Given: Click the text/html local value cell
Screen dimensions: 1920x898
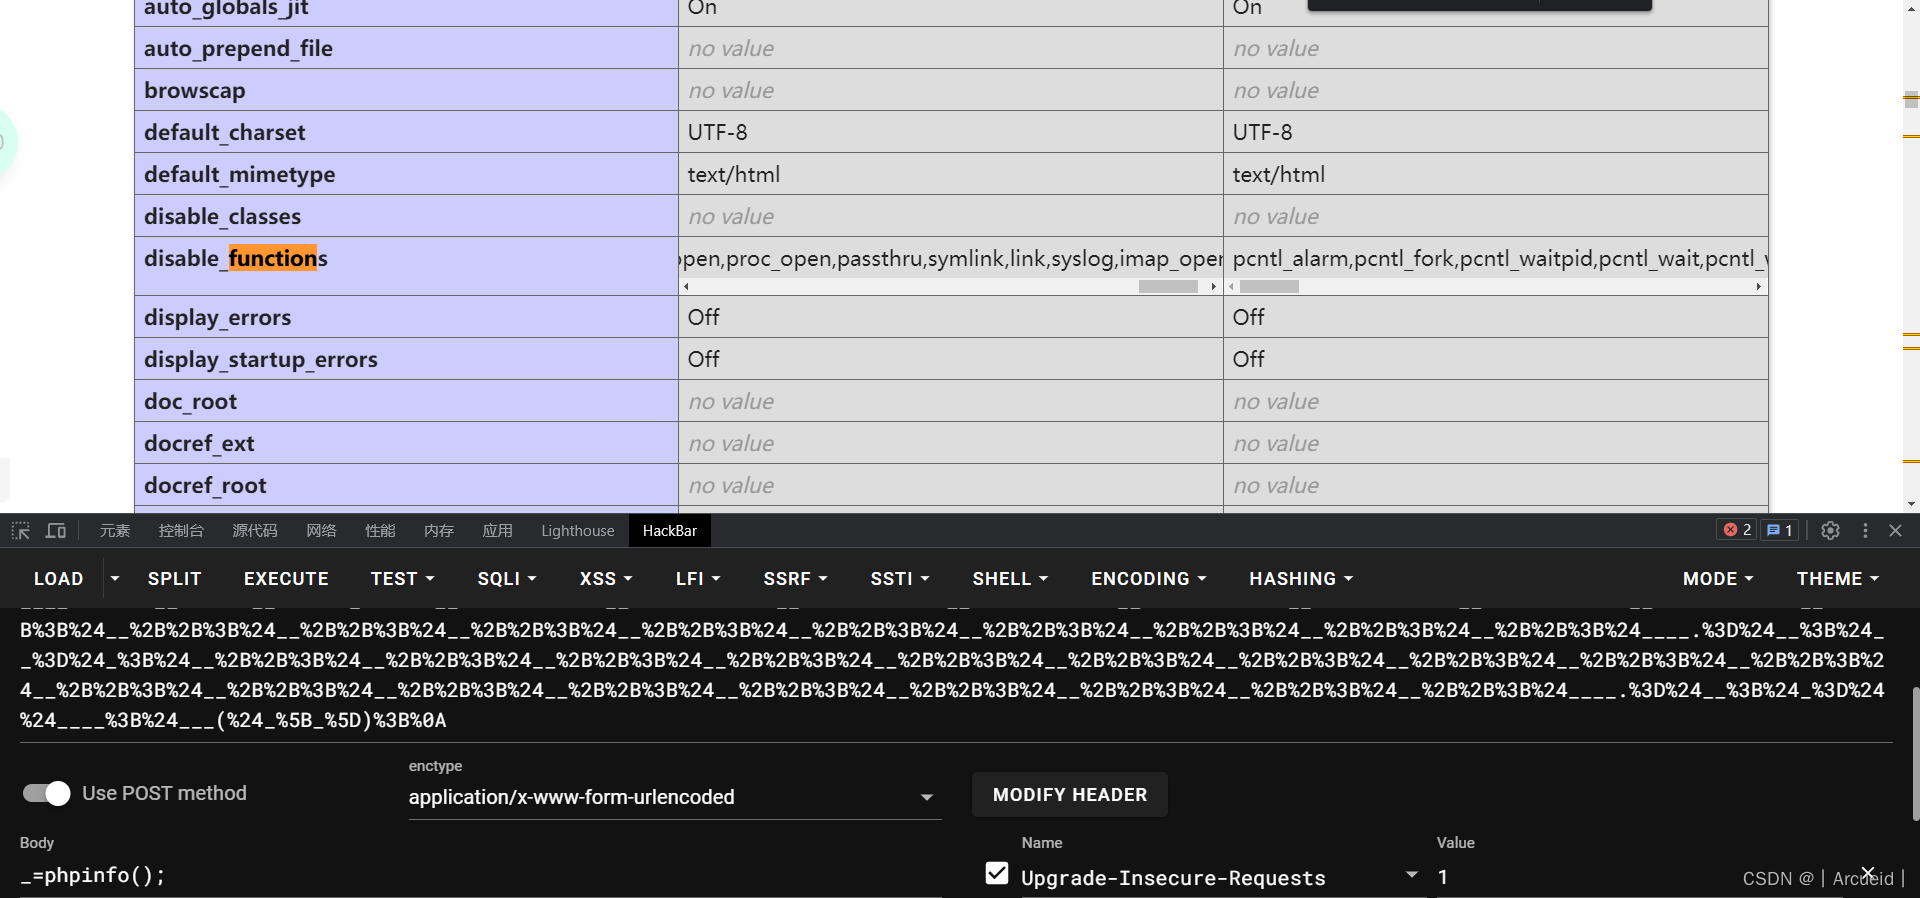Looking at the screenshot, I should pos(951,174).
